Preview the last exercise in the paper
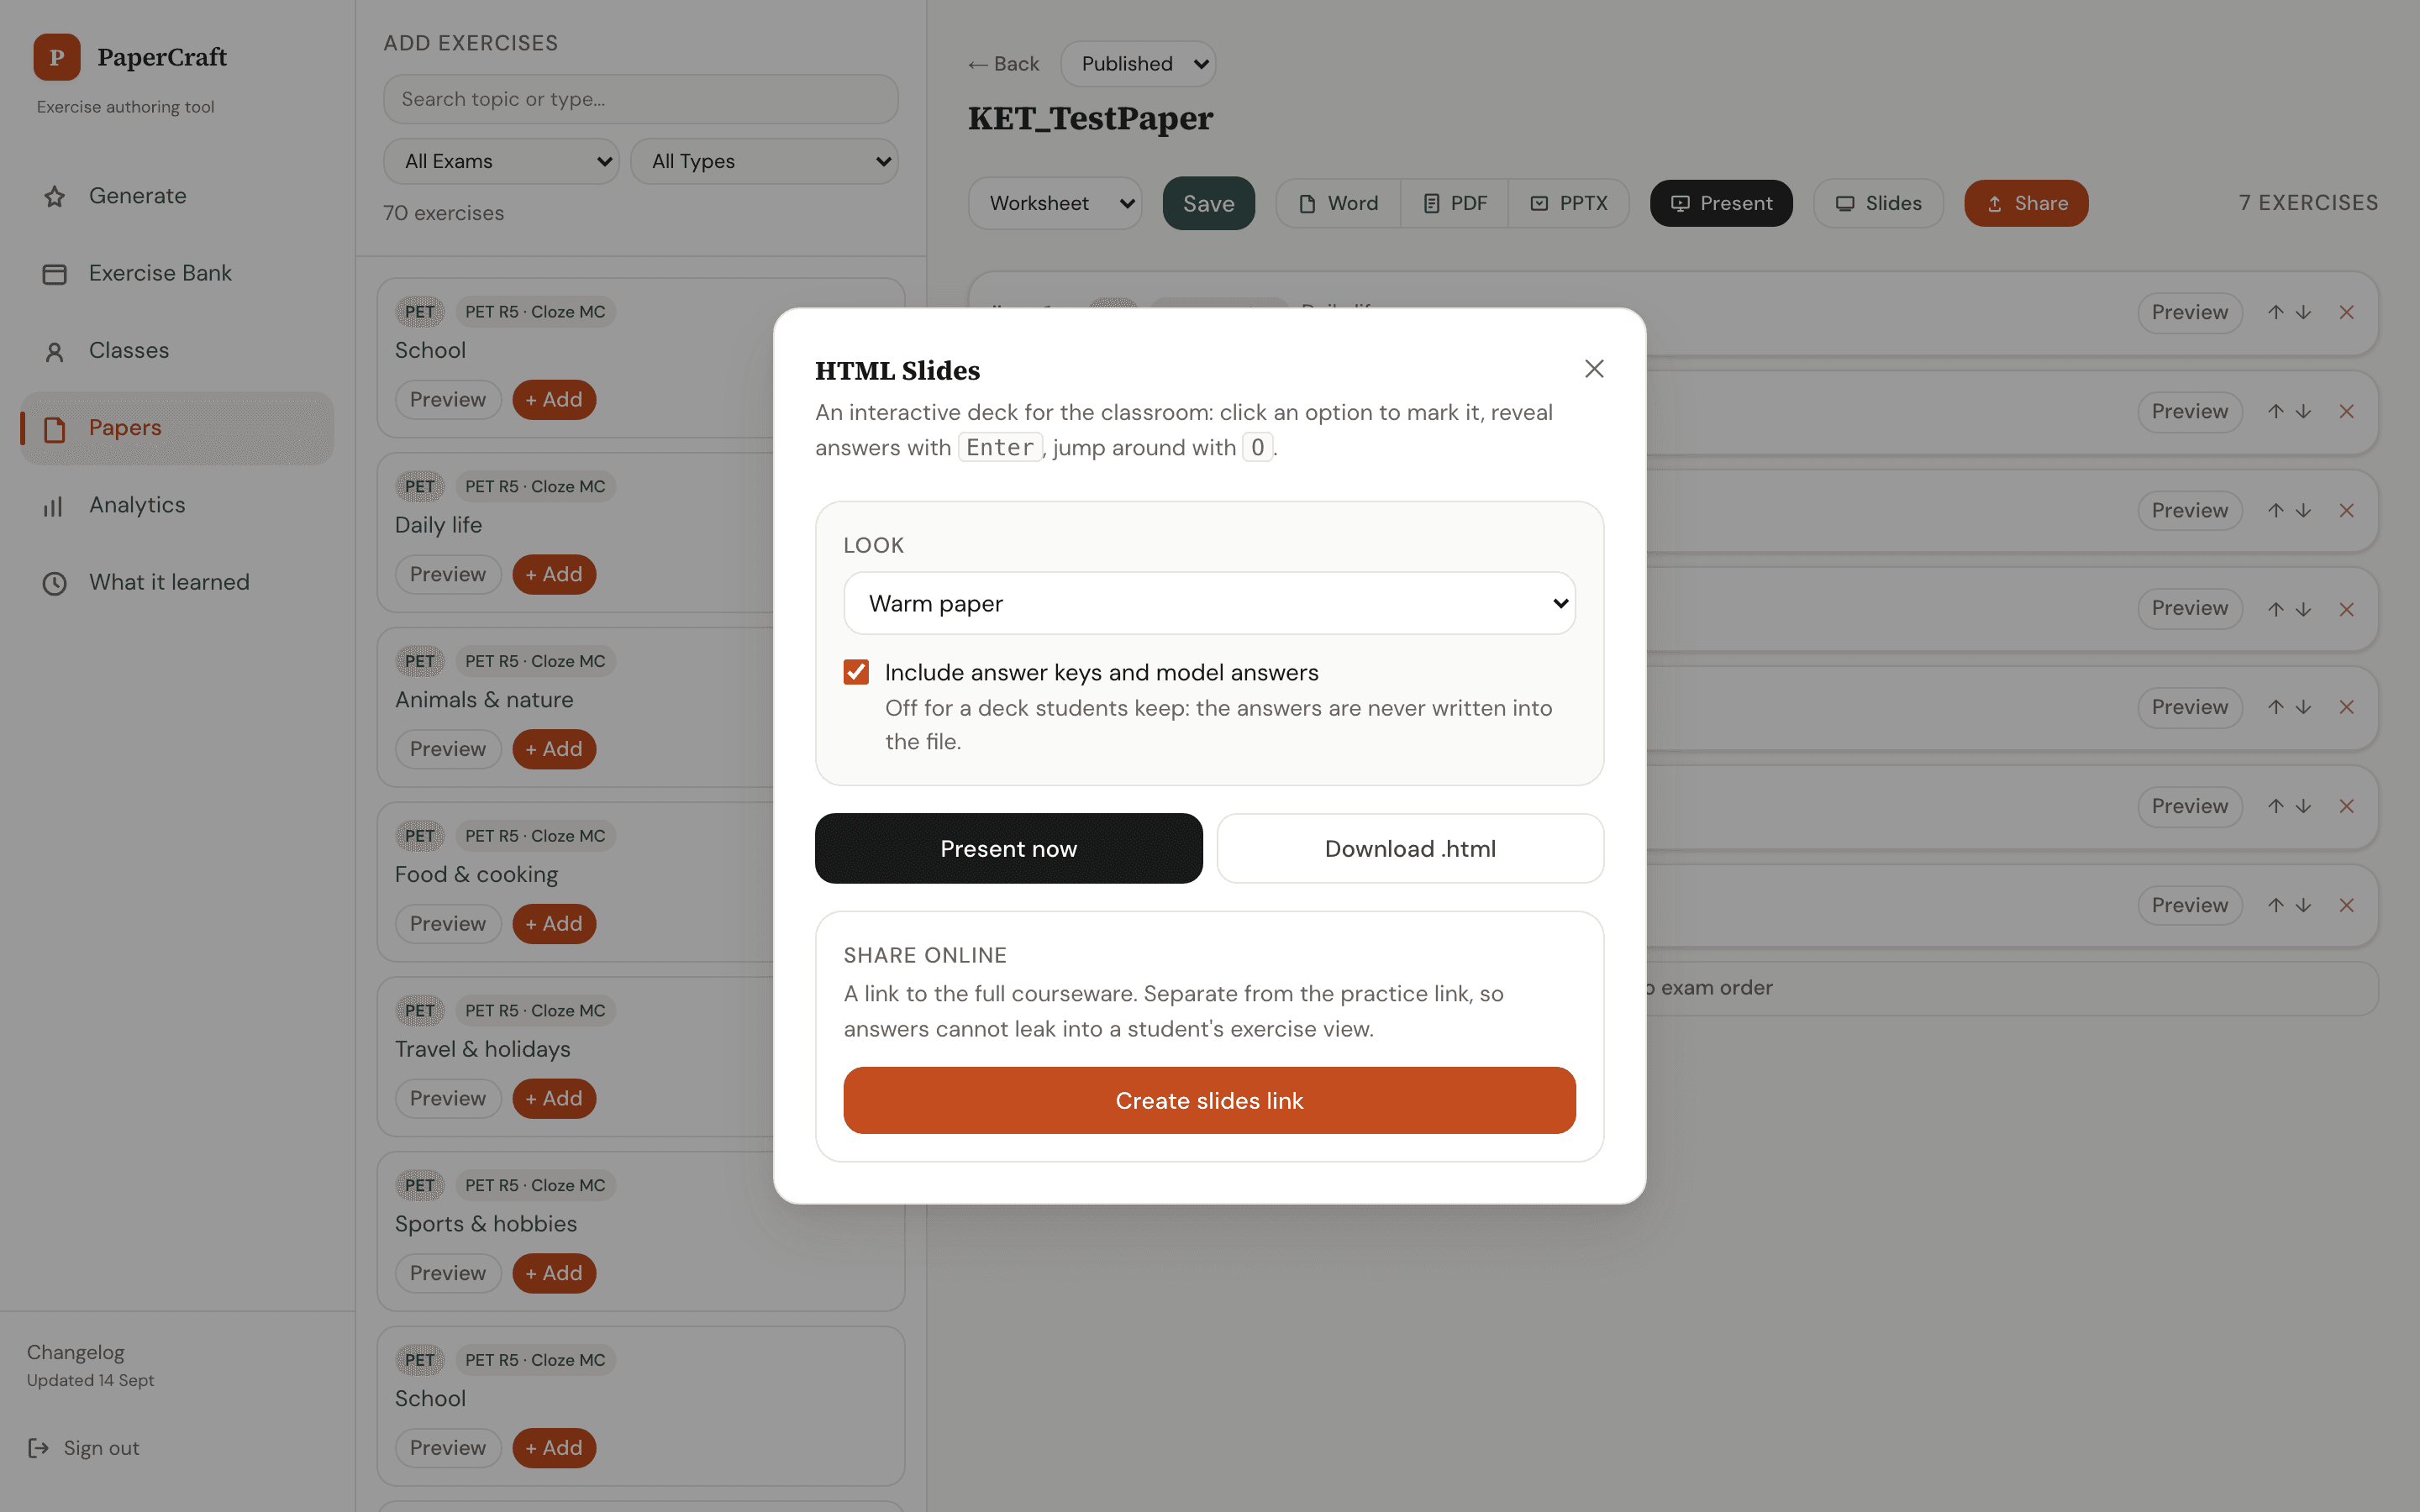 pos(2190,905)
